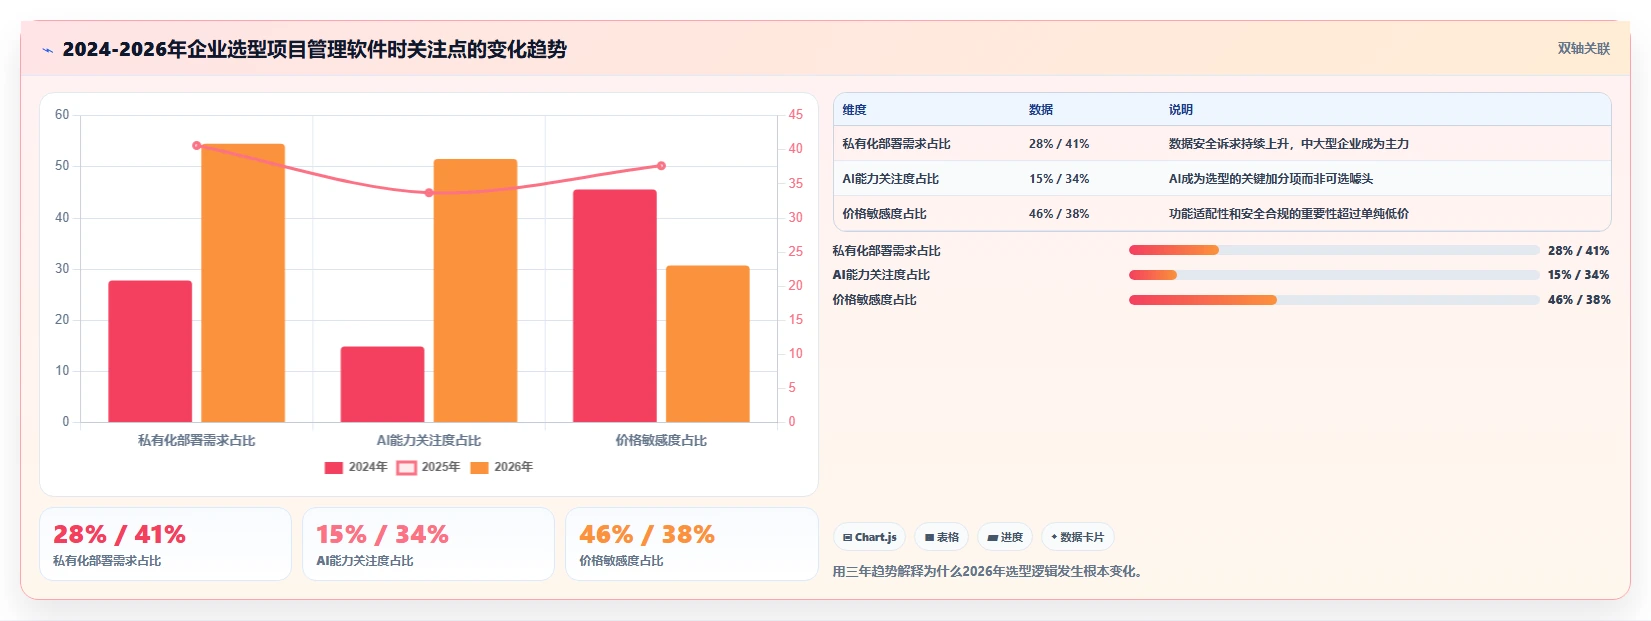Click the line point above AI能力关注度占比
1651x621 pixels.
point(429,193)
